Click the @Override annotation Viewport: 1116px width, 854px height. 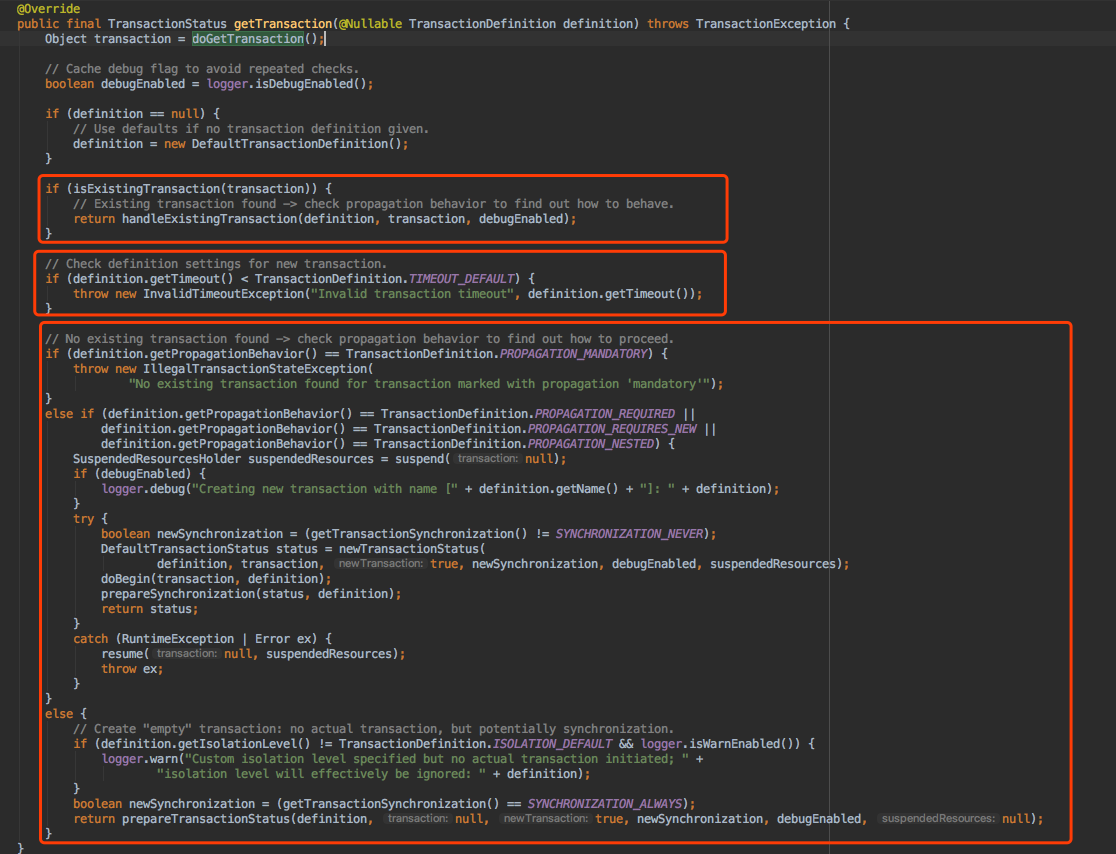pyautogui.click(x=48, y=9)
